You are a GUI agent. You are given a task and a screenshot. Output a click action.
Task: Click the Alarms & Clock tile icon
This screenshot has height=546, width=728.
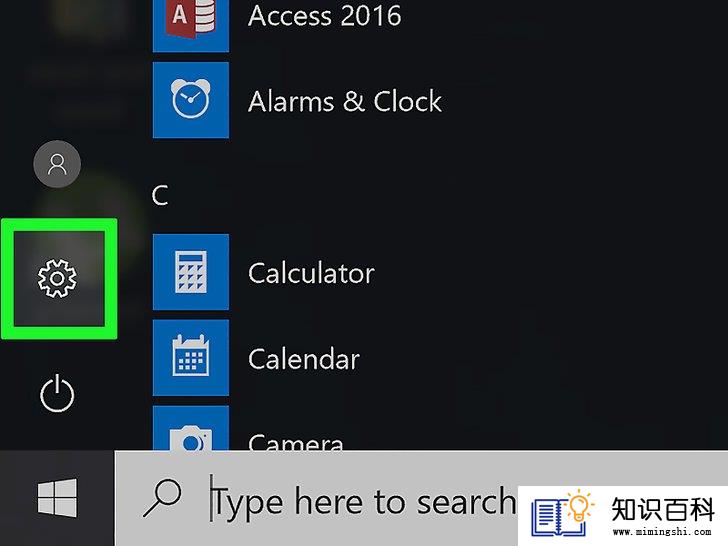191,100
